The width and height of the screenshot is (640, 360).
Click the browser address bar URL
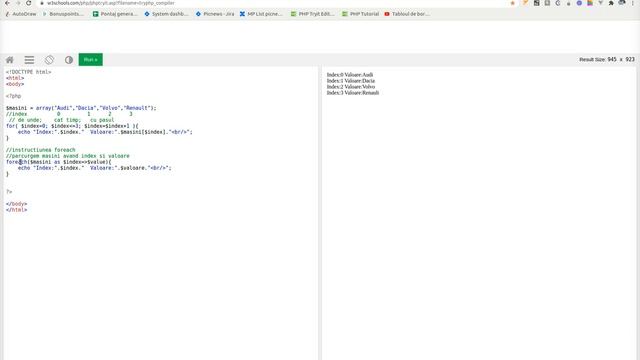point(111,3)
